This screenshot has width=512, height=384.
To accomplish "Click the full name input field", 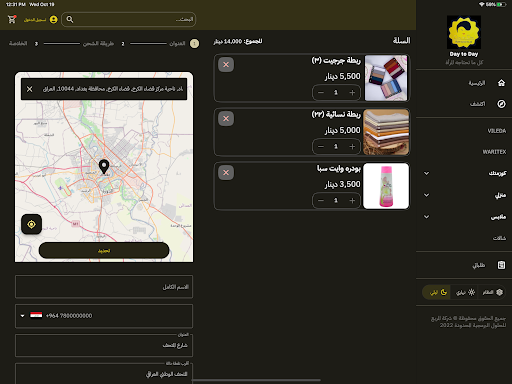I will tap(104, 287).
